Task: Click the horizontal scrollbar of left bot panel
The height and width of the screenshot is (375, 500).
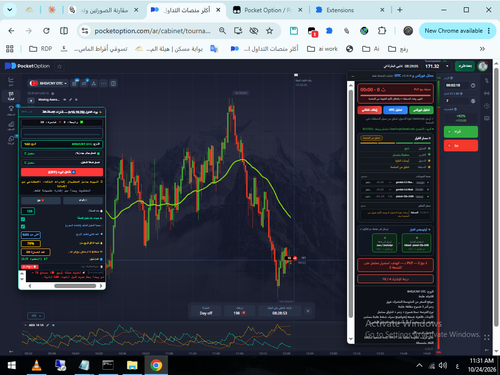Action: [x=75, y=286]
